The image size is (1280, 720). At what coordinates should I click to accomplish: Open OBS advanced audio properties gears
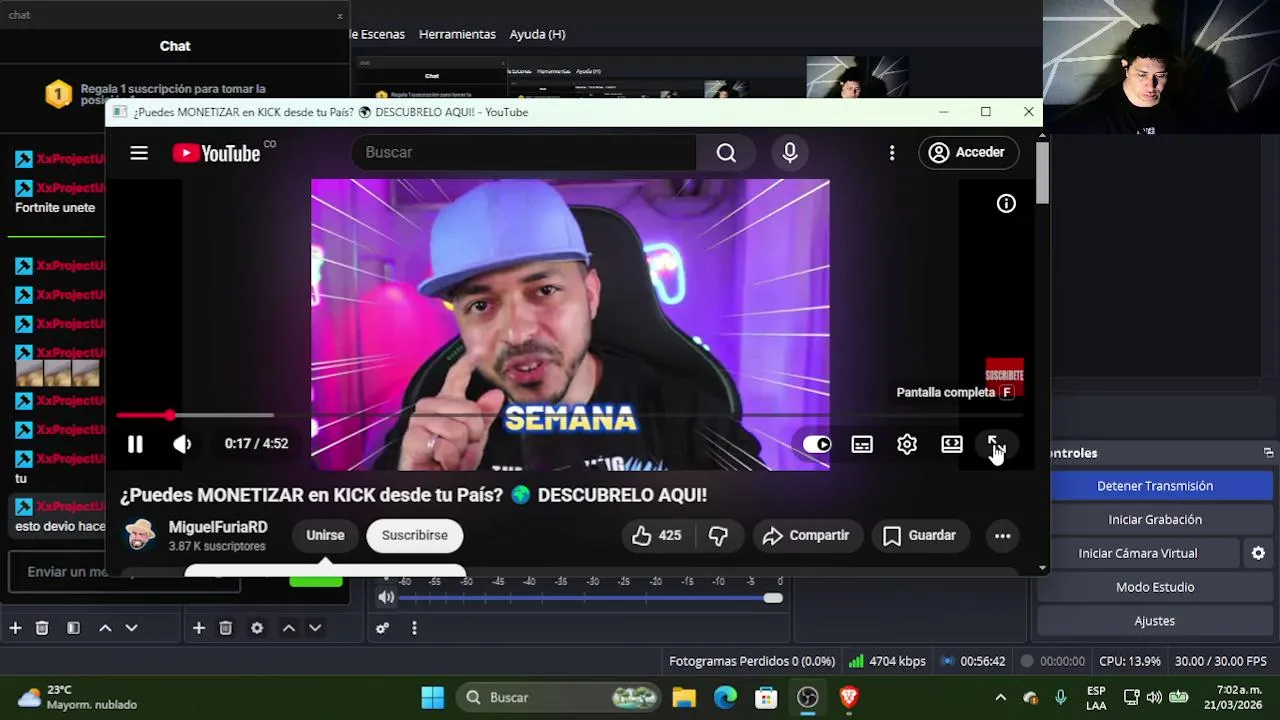click(x=382, y=628)
